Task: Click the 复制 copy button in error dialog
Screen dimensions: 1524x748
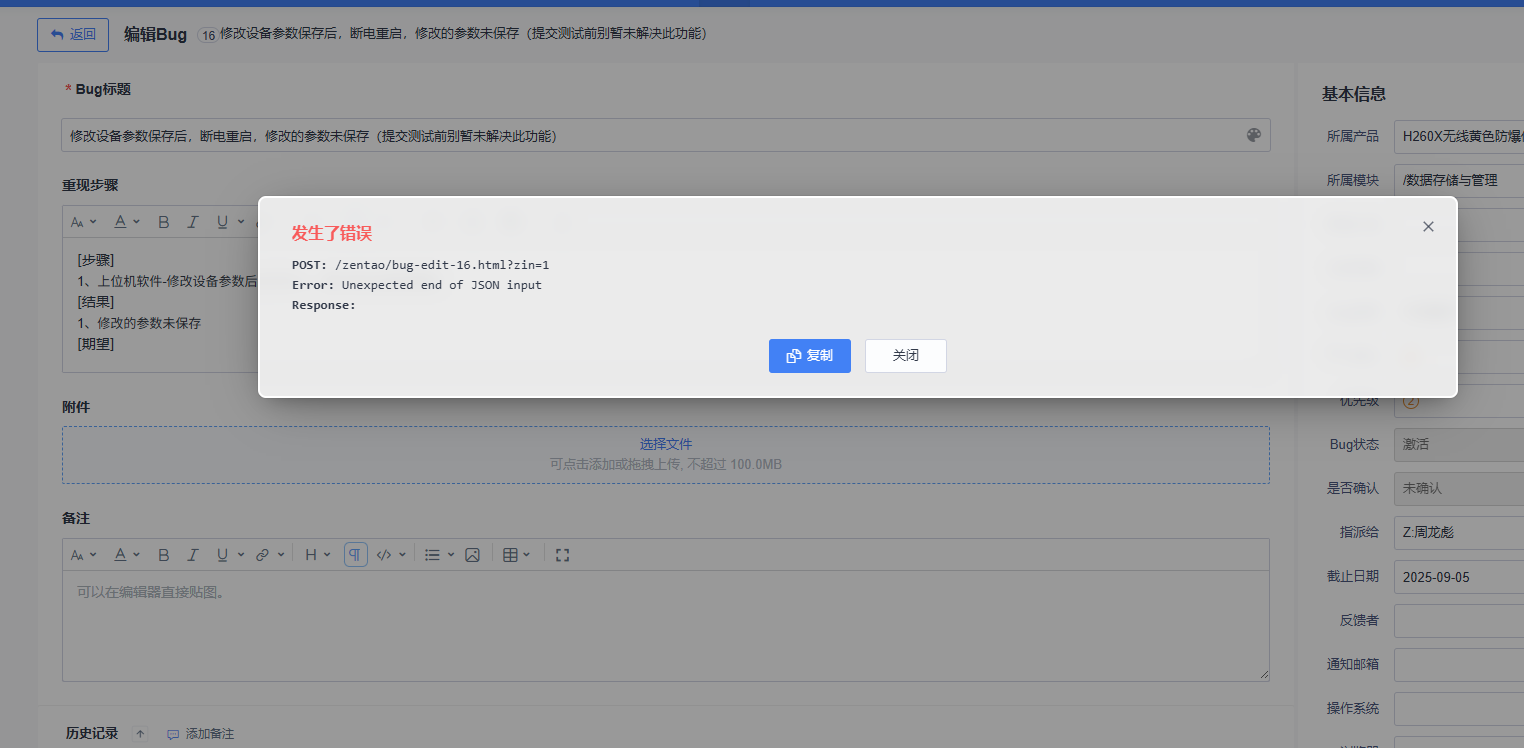Action: [x=809, y=356]
